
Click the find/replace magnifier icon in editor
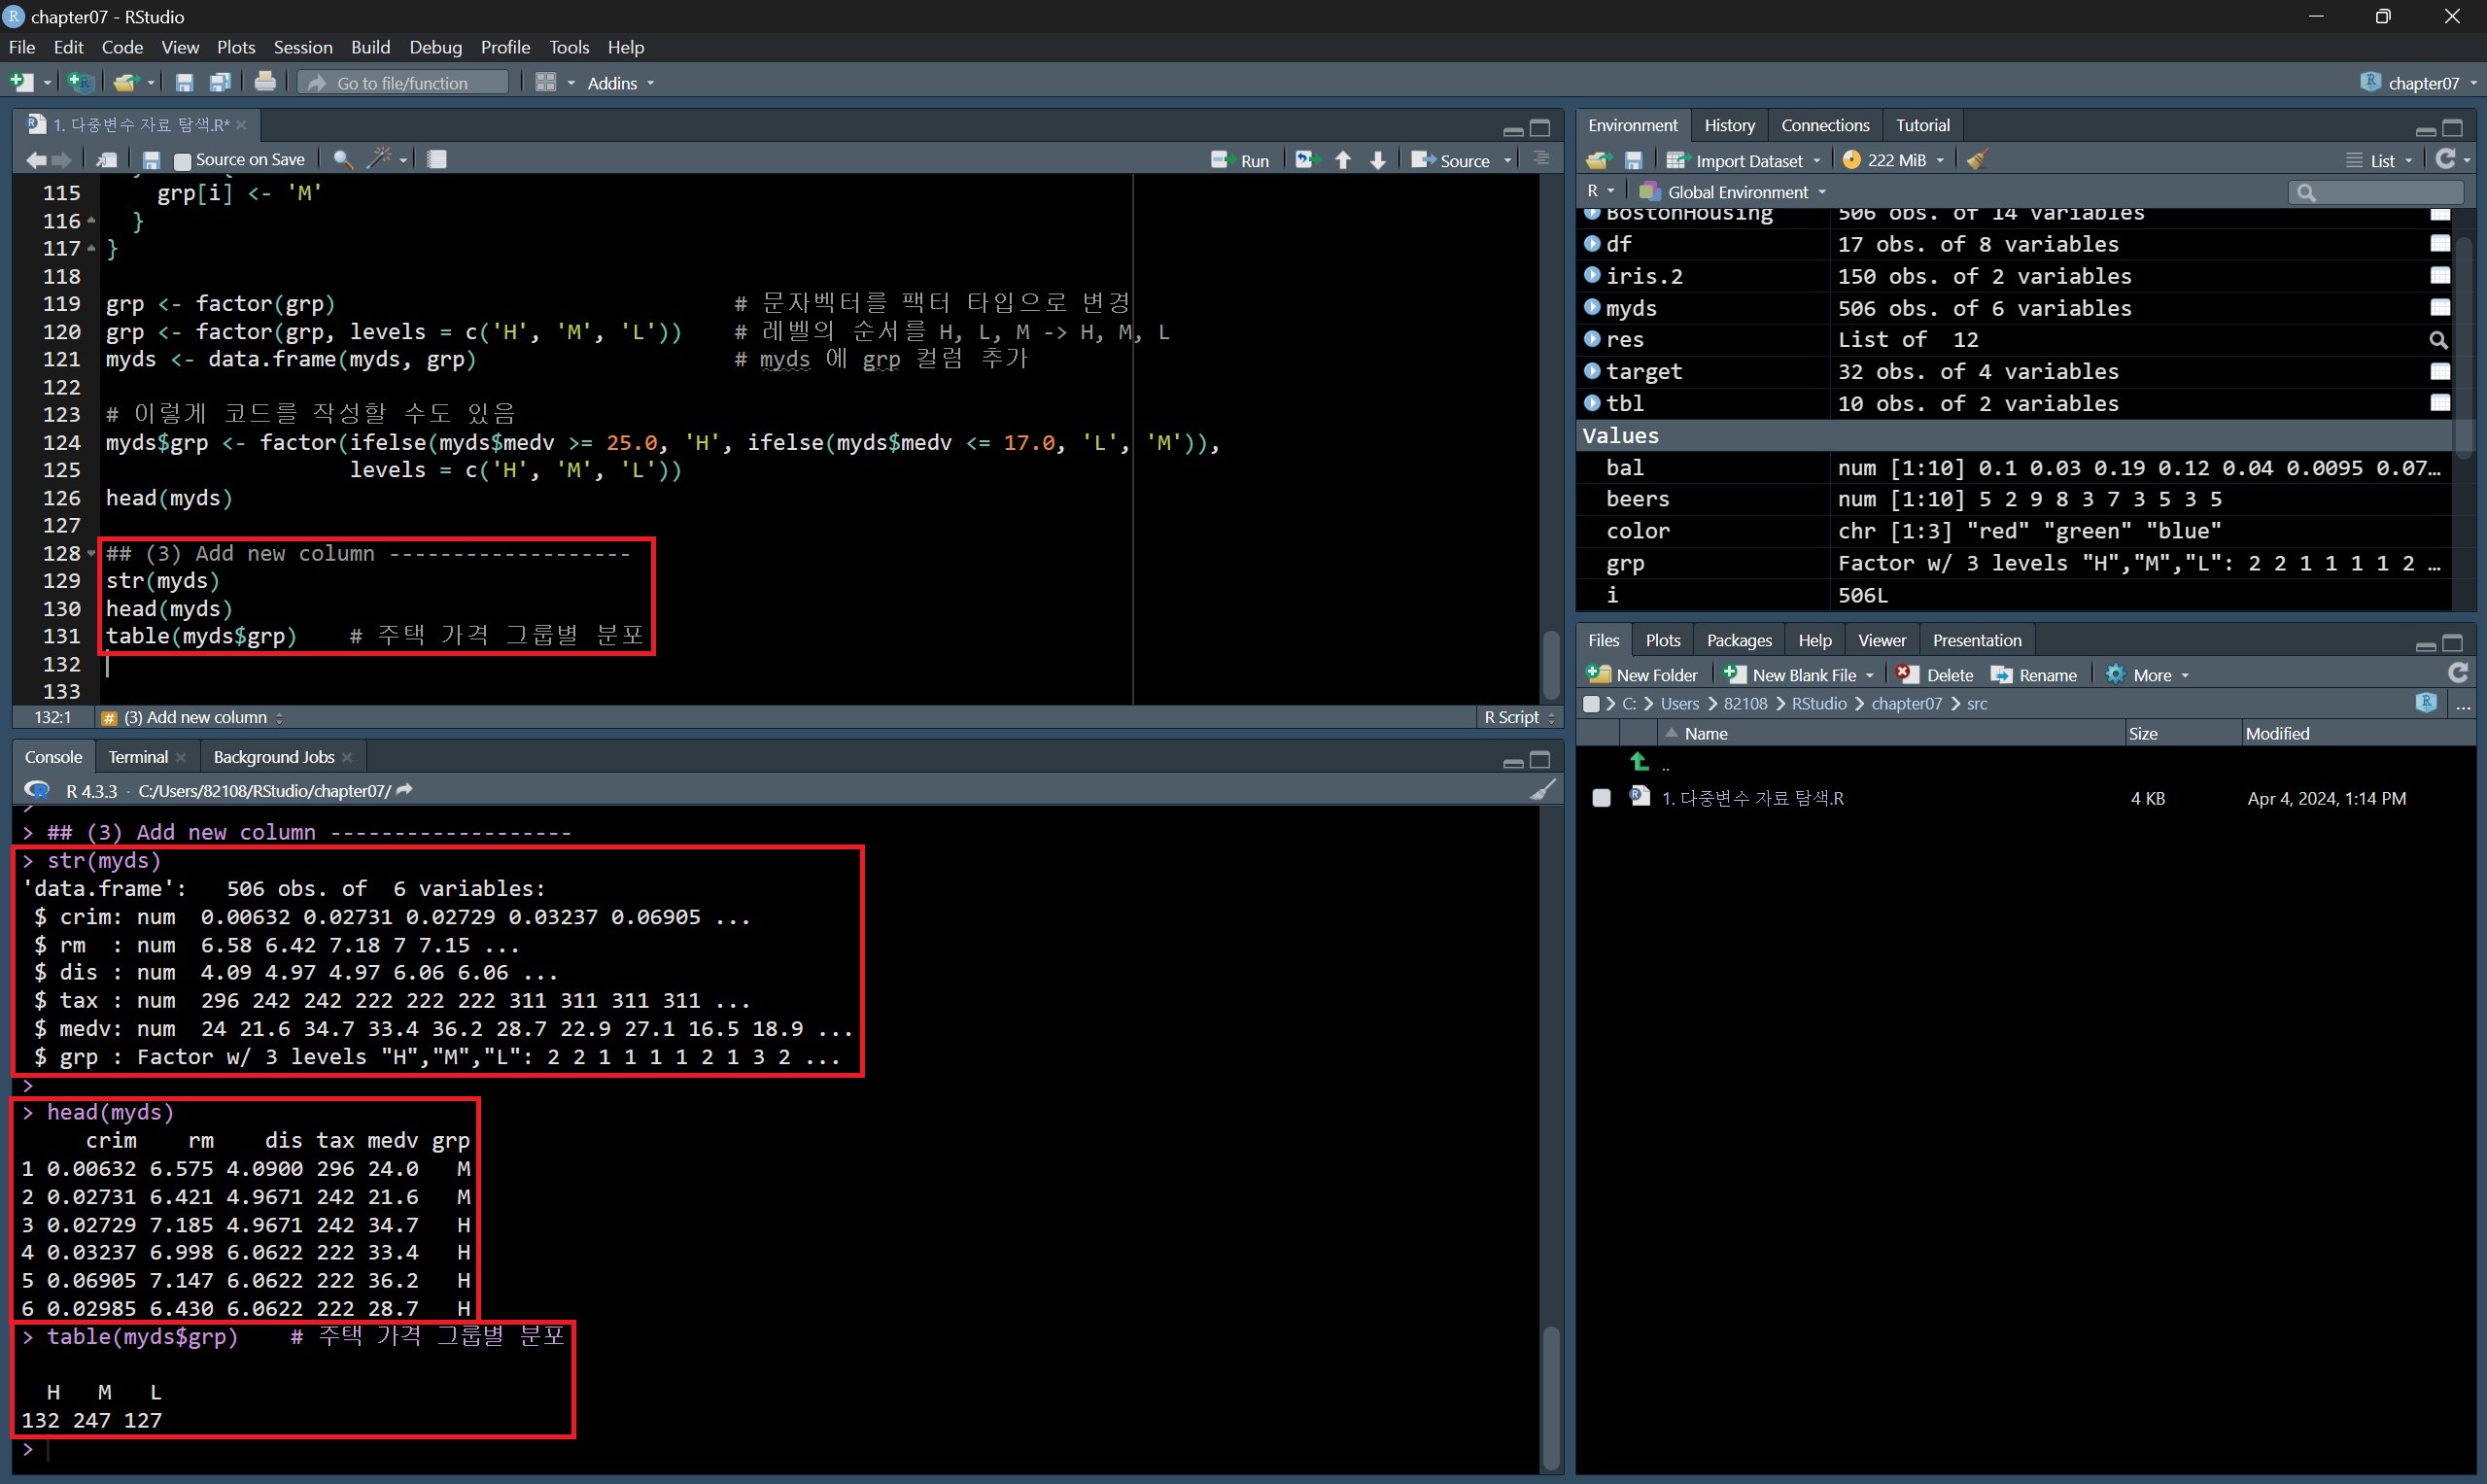point(342,159)
